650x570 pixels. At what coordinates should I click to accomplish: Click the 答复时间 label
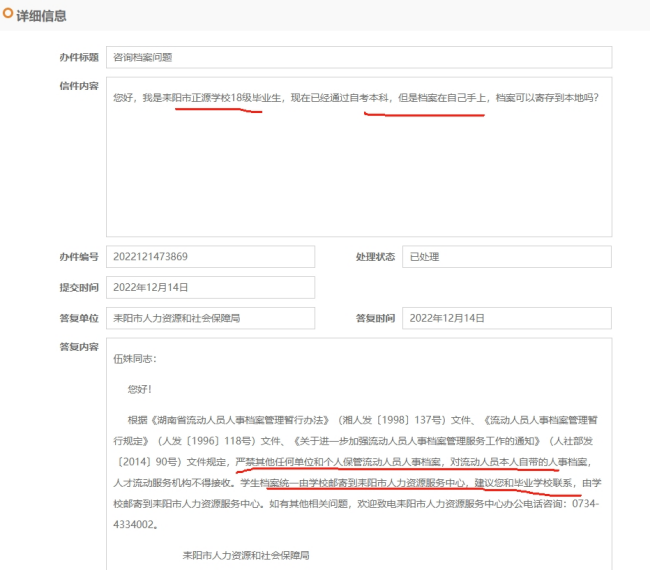point(375,318)
